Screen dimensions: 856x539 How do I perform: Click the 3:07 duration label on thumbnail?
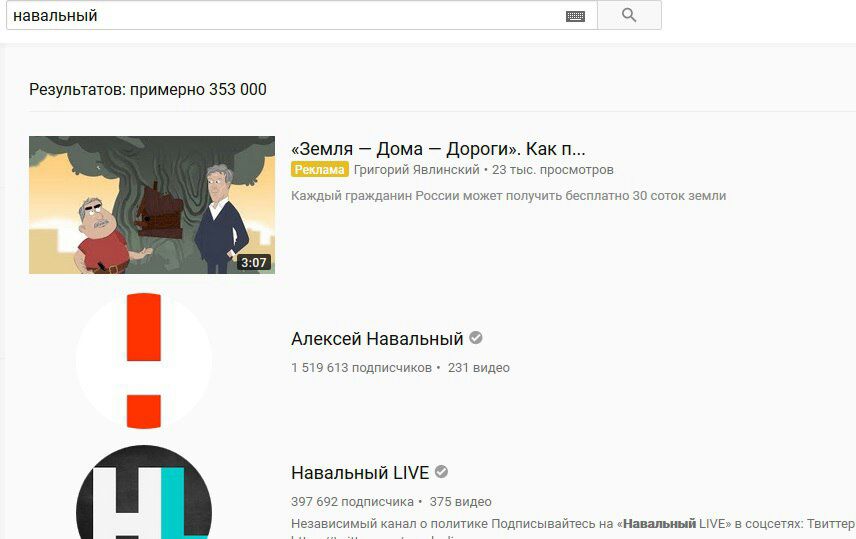[254, 263]
